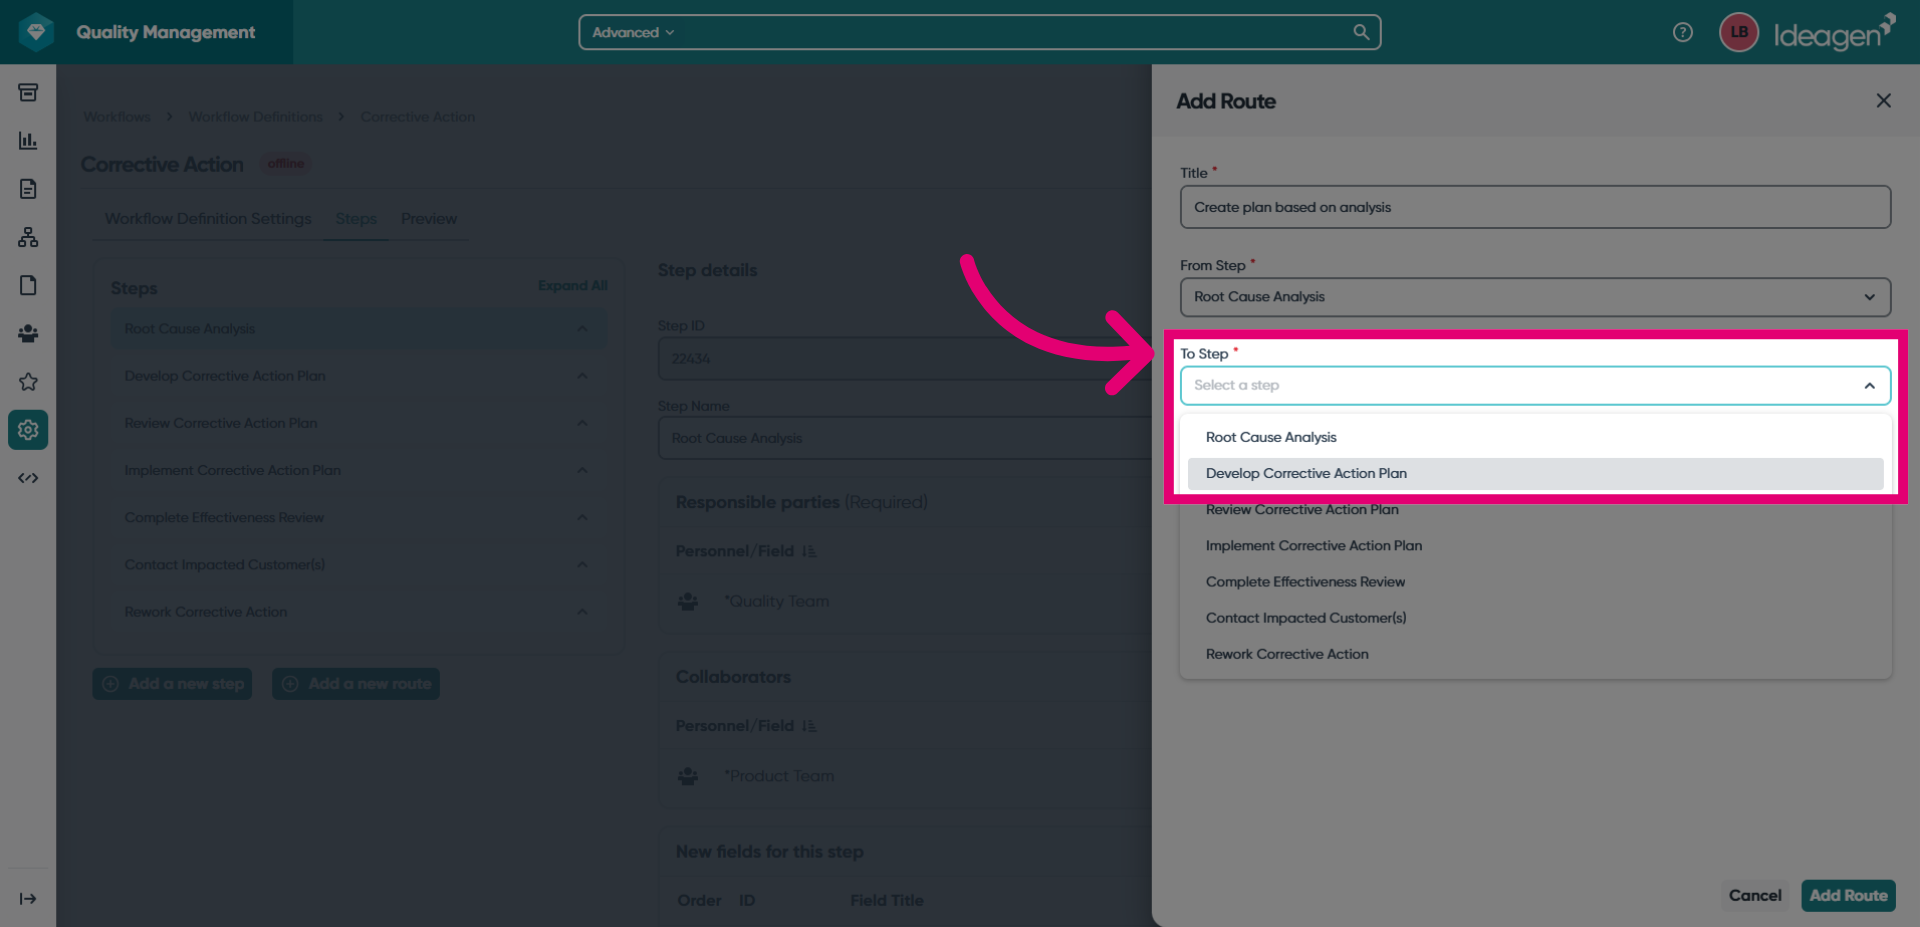1920x927 pixels.
Task: Open the hierarchy workflow sidebar icon
Action: (28, 237)
